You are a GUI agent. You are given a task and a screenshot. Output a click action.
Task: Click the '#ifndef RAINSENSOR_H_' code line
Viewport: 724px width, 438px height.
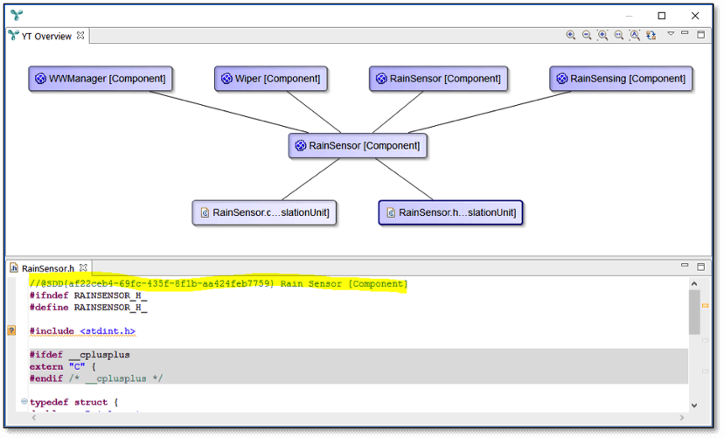click(88, 295)
